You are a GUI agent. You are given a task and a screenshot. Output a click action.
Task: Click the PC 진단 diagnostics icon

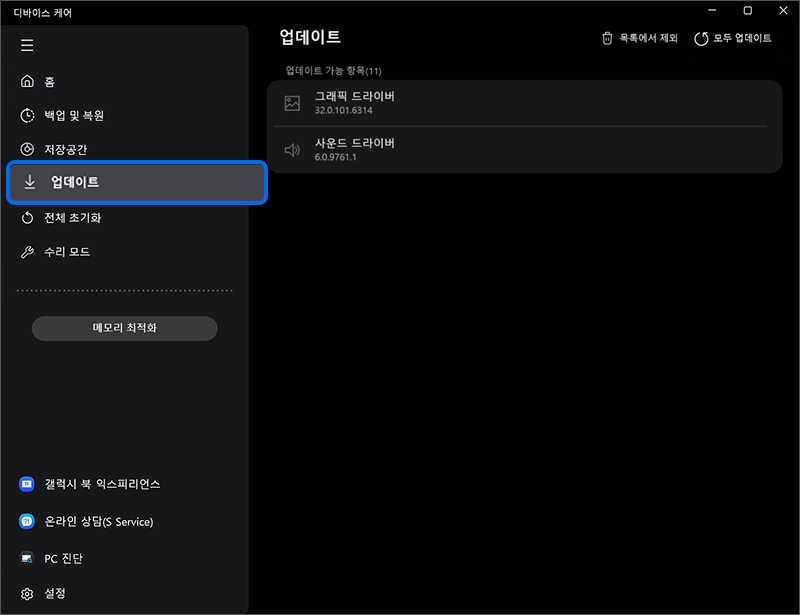(x=27, y=558)
